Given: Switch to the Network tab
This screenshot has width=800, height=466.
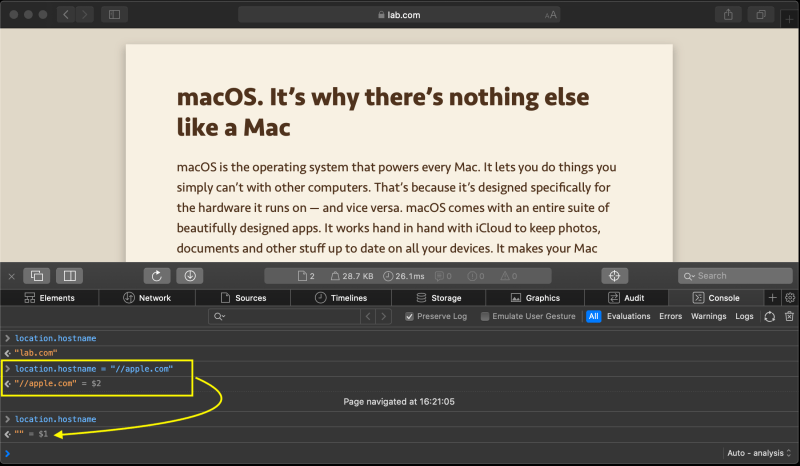Looking at the screenshot, I should click(x=147, y=298).
